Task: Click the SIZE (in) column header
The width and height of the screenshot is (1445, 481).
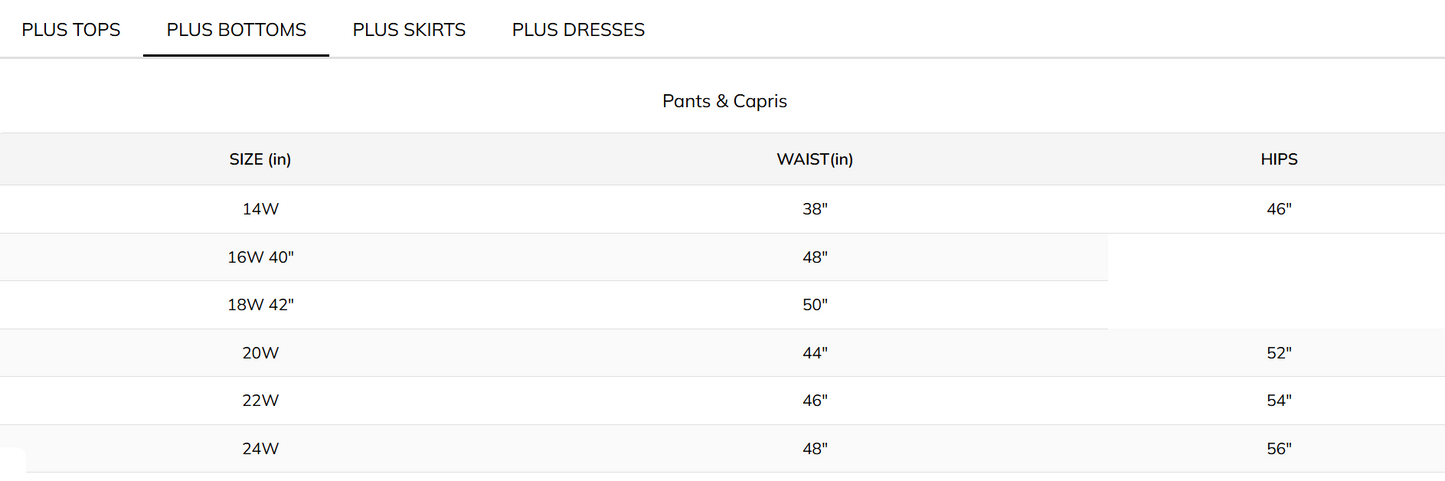Action: (x=260, y=159)
